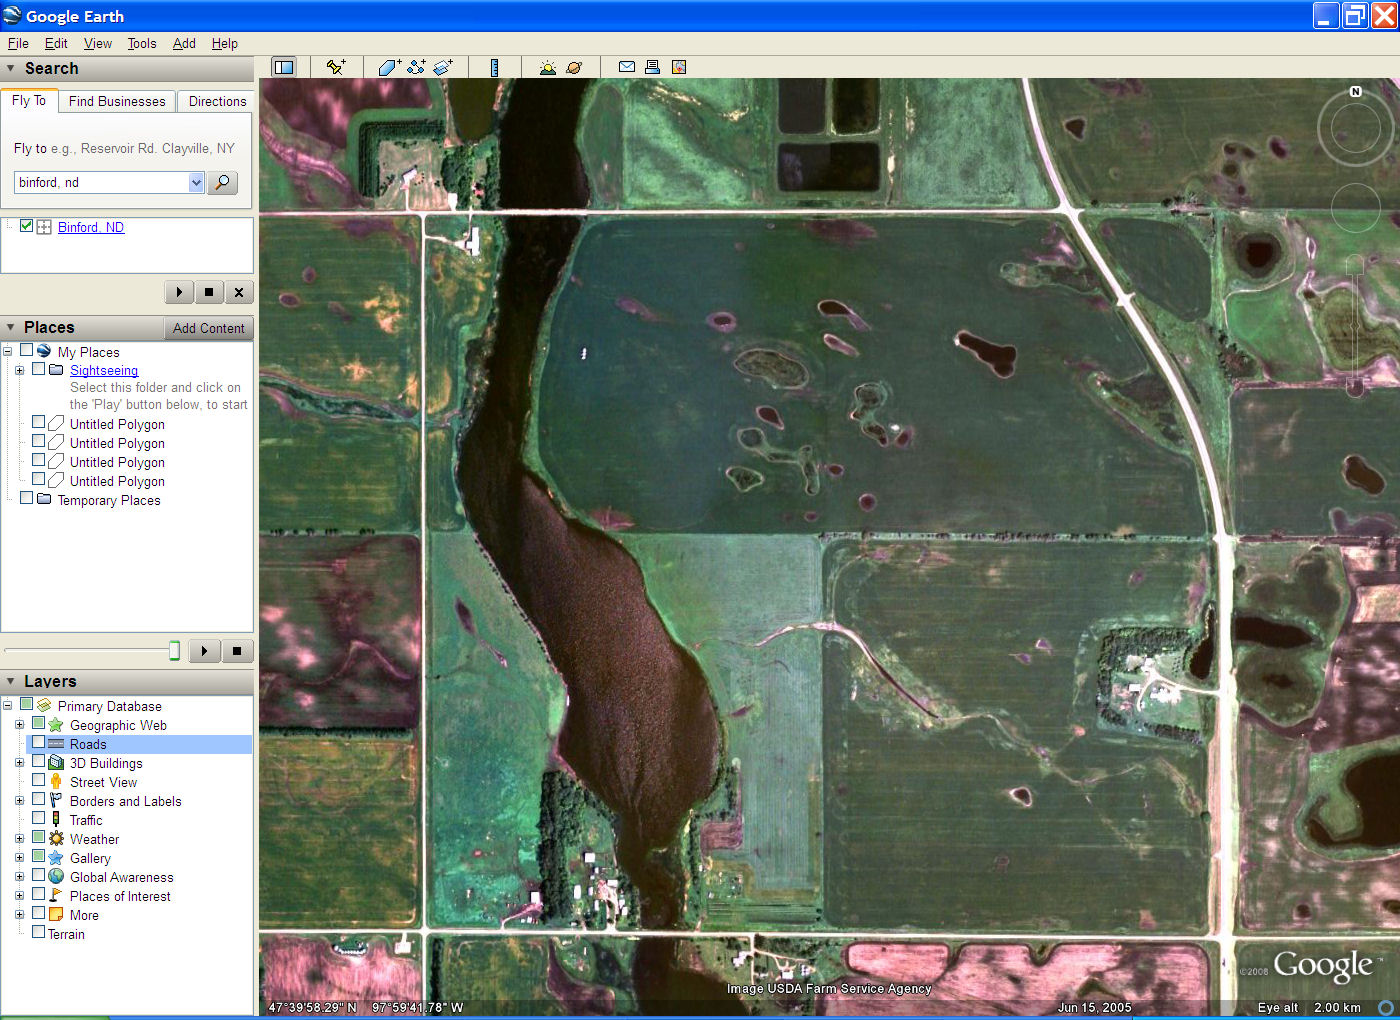Image resolution: width=1400 pixels, height=1020 pixels.
Task: Toggle the Places of Interest checkbox
Action: click(38, 895)
